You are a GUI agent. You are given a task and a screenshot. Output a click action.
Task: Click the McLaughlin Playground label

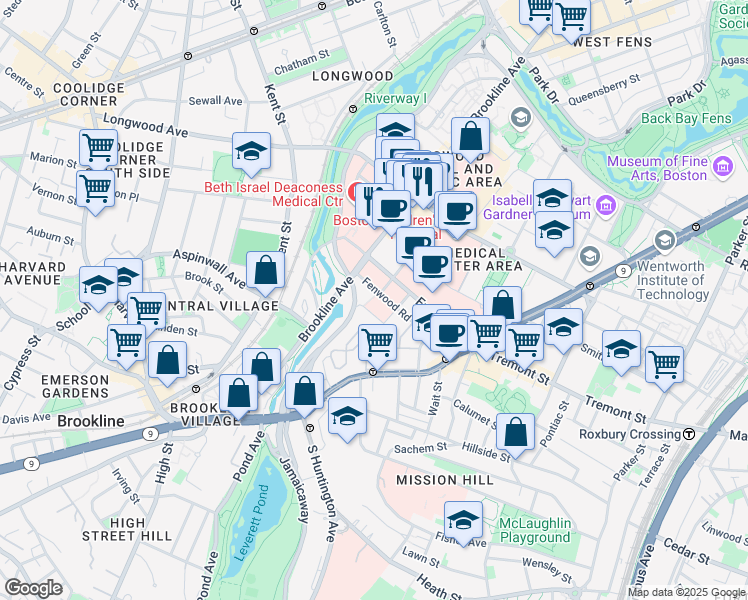pos(535,530)
